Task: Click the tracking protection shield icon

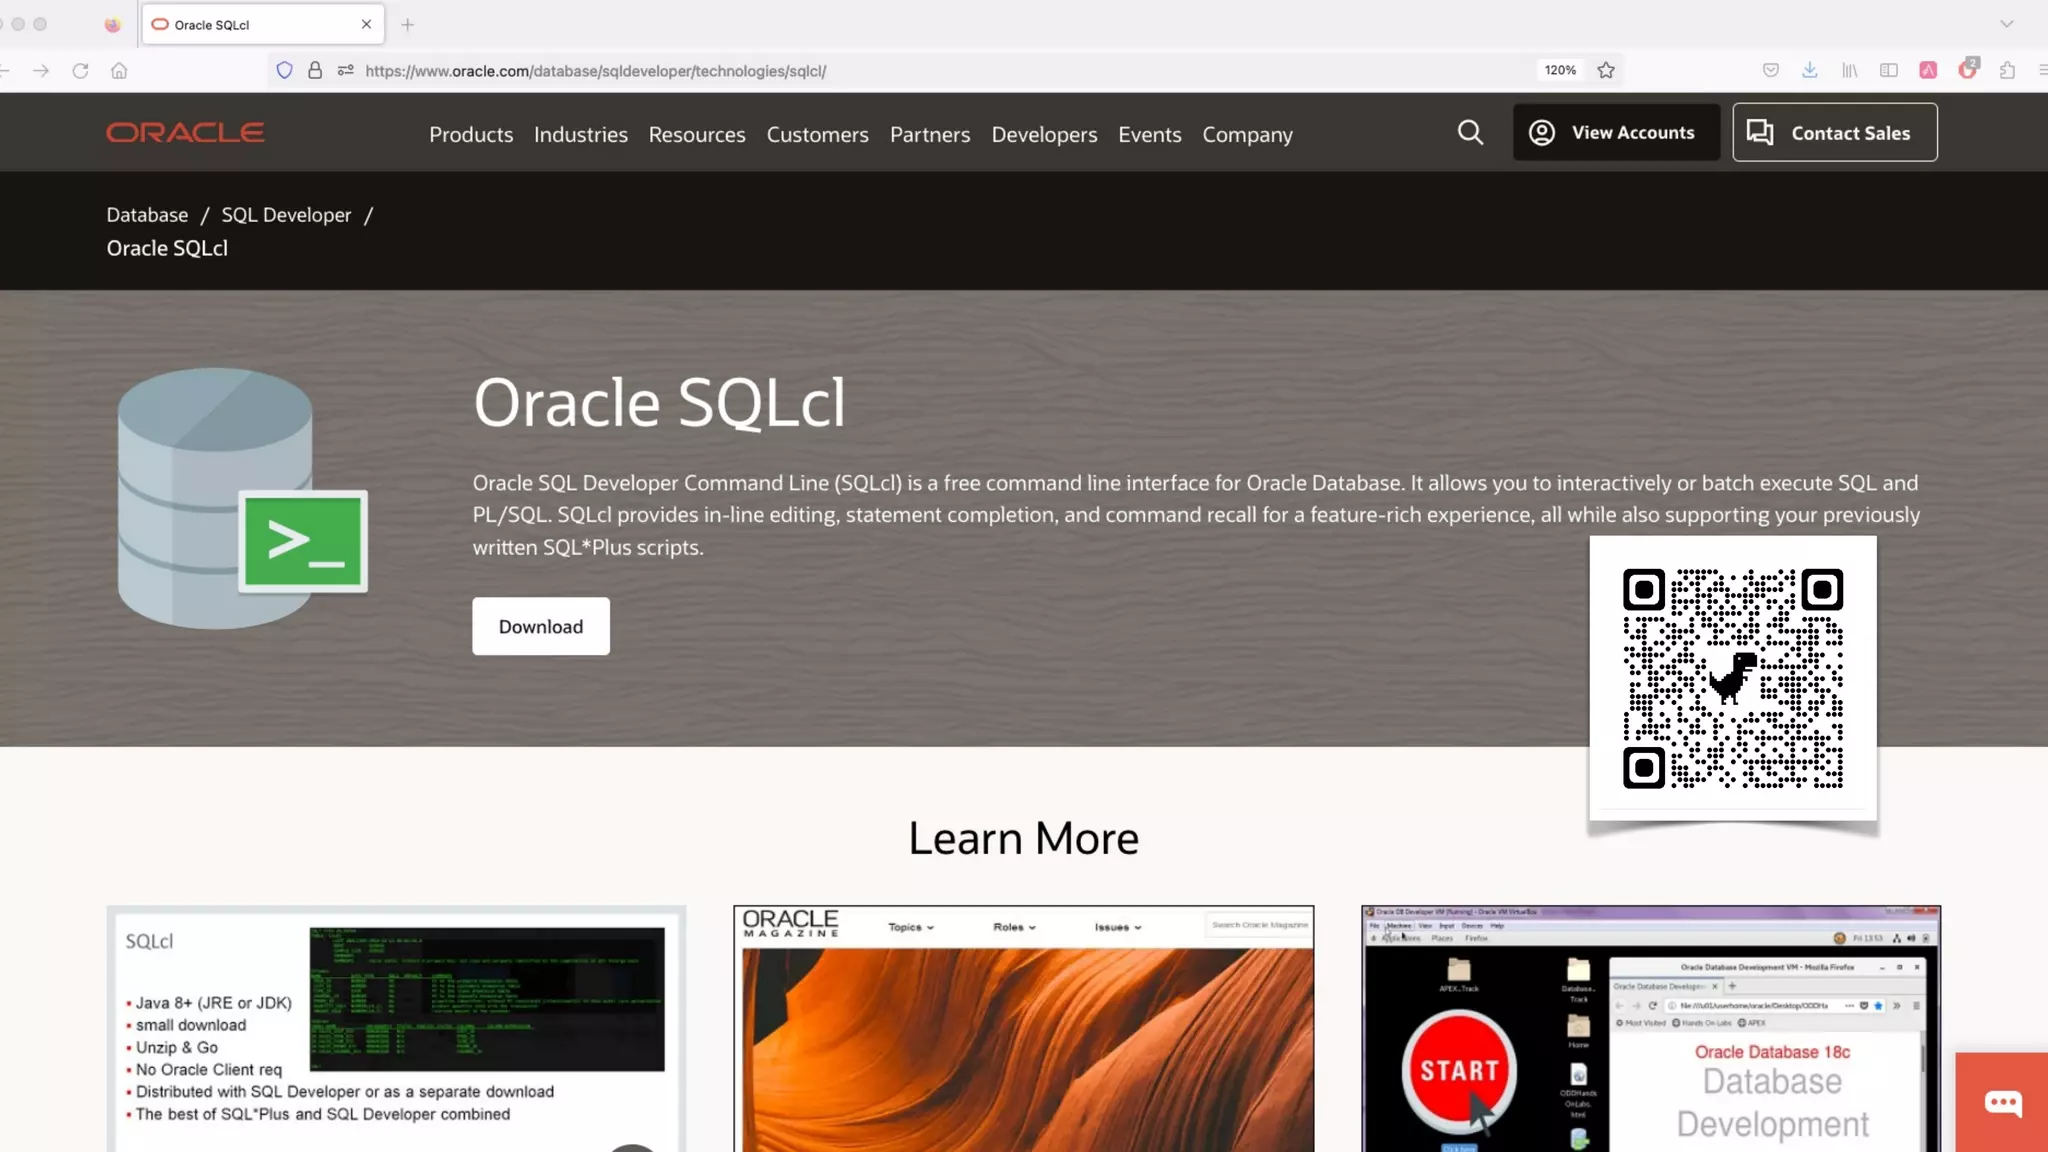Action: [x=284, y=70]
